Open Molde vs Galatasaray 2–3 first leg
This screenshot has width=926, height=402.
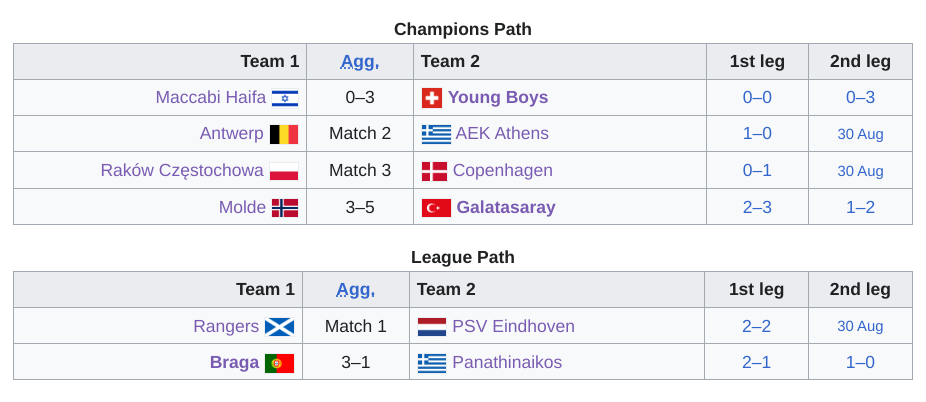click(757, 207)
